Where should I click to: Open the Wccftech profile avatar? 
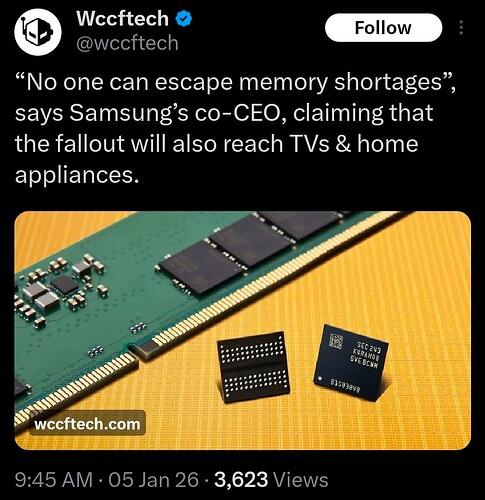pyautogui.click(x=38, y=31)
